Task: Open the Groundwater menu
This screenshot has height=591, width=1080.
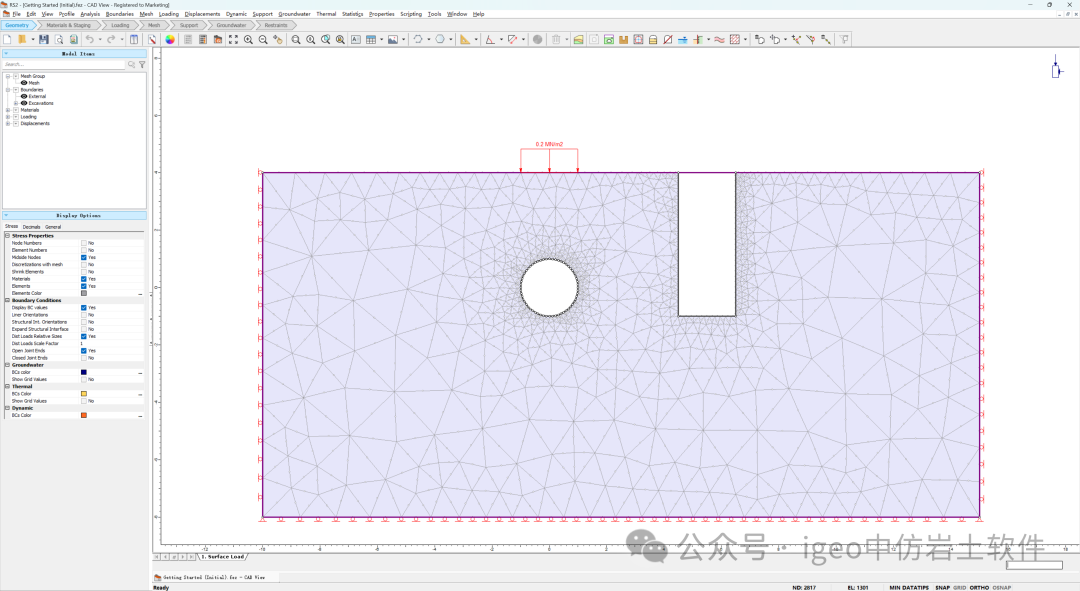Action: coord(294,14)
